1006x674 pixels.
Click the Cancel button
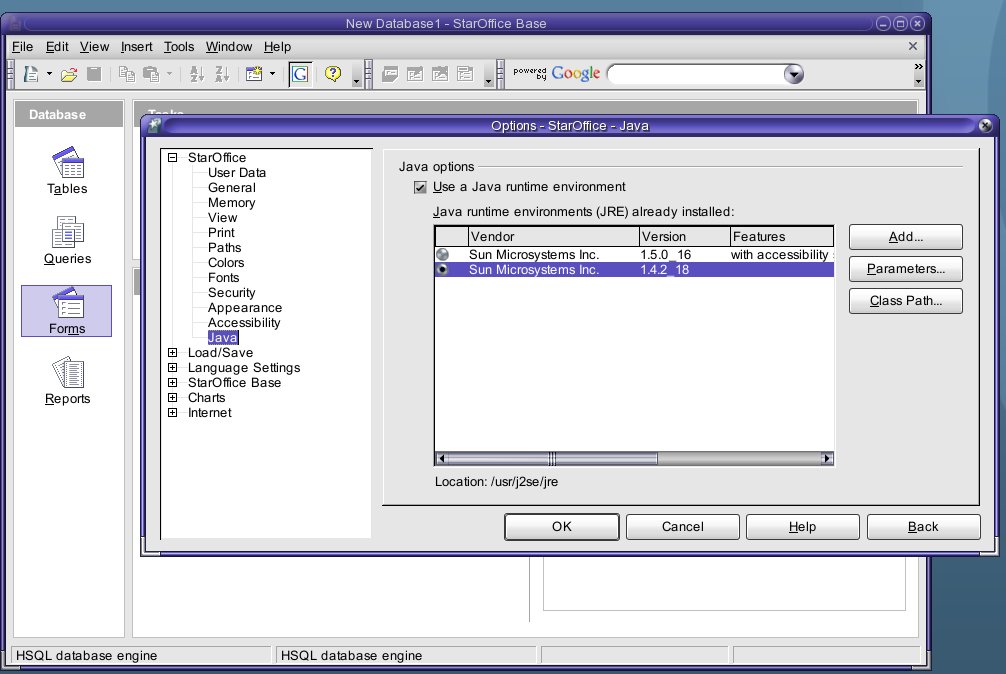[683, 527]
